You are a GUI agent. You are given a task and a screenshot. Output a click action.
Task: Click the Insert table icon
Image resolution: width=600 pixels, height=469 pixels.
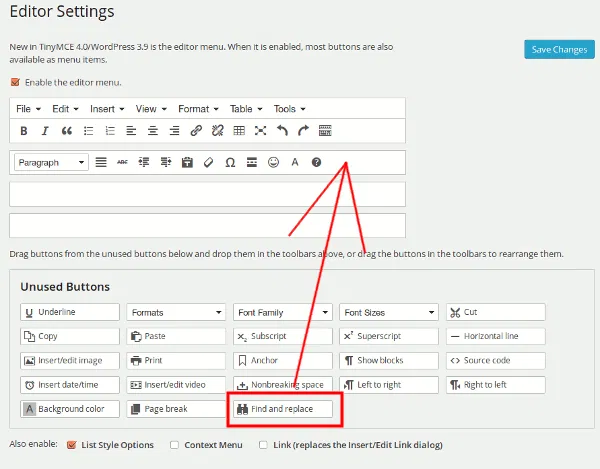tap(239, 131)
